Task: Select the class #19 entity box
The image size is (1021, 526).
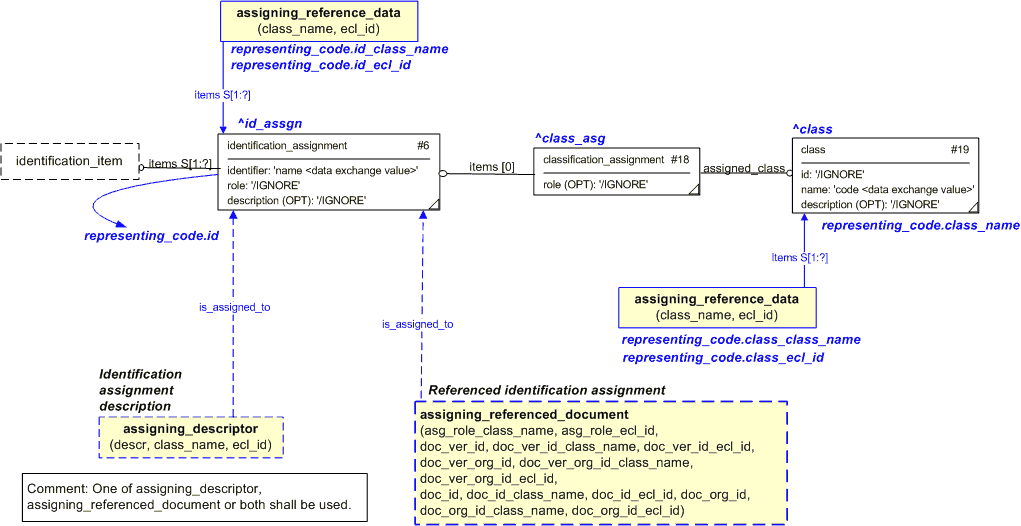Action: click(886, 176)
